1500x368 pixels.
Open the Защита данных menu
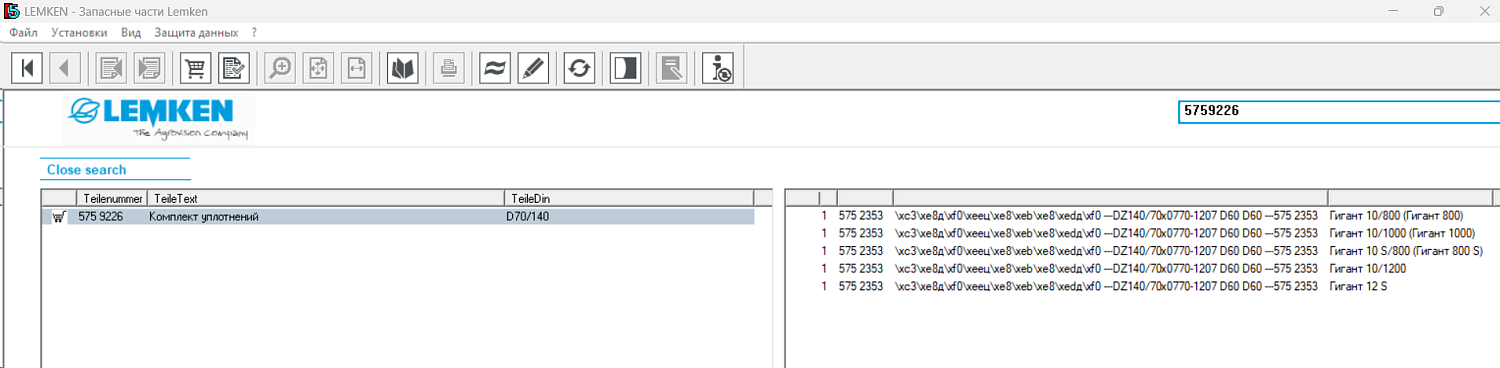[x=196, y=32]
